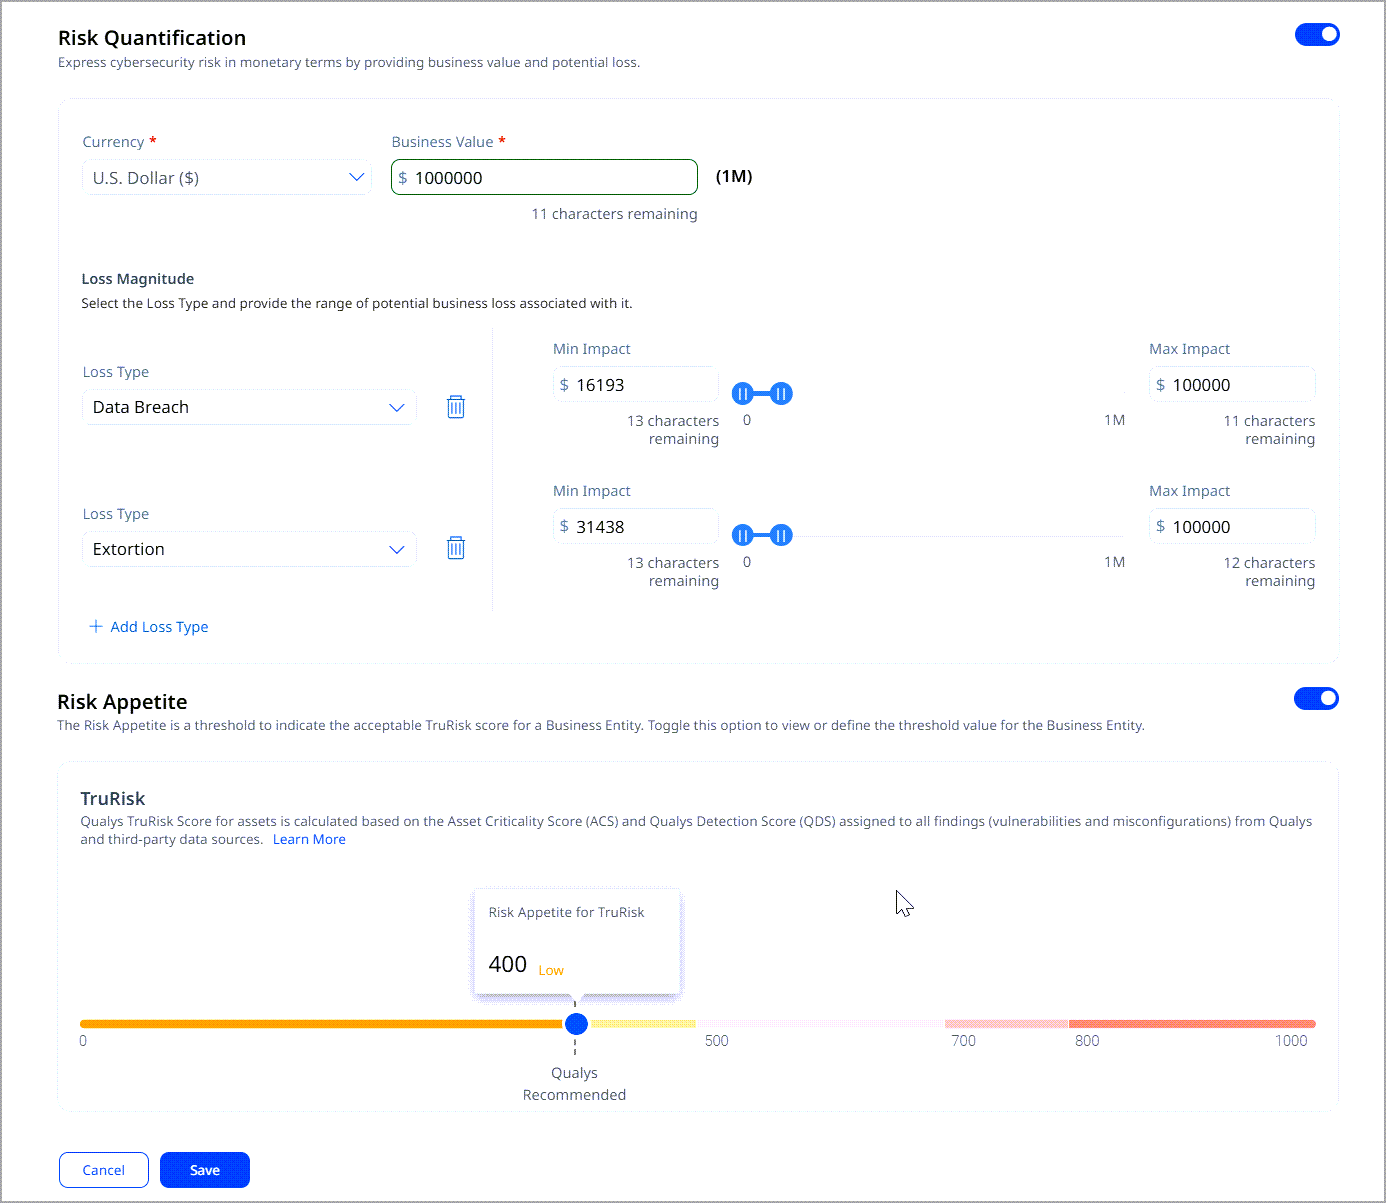Click the Data Breach max impact slider handle

point(781,394)
